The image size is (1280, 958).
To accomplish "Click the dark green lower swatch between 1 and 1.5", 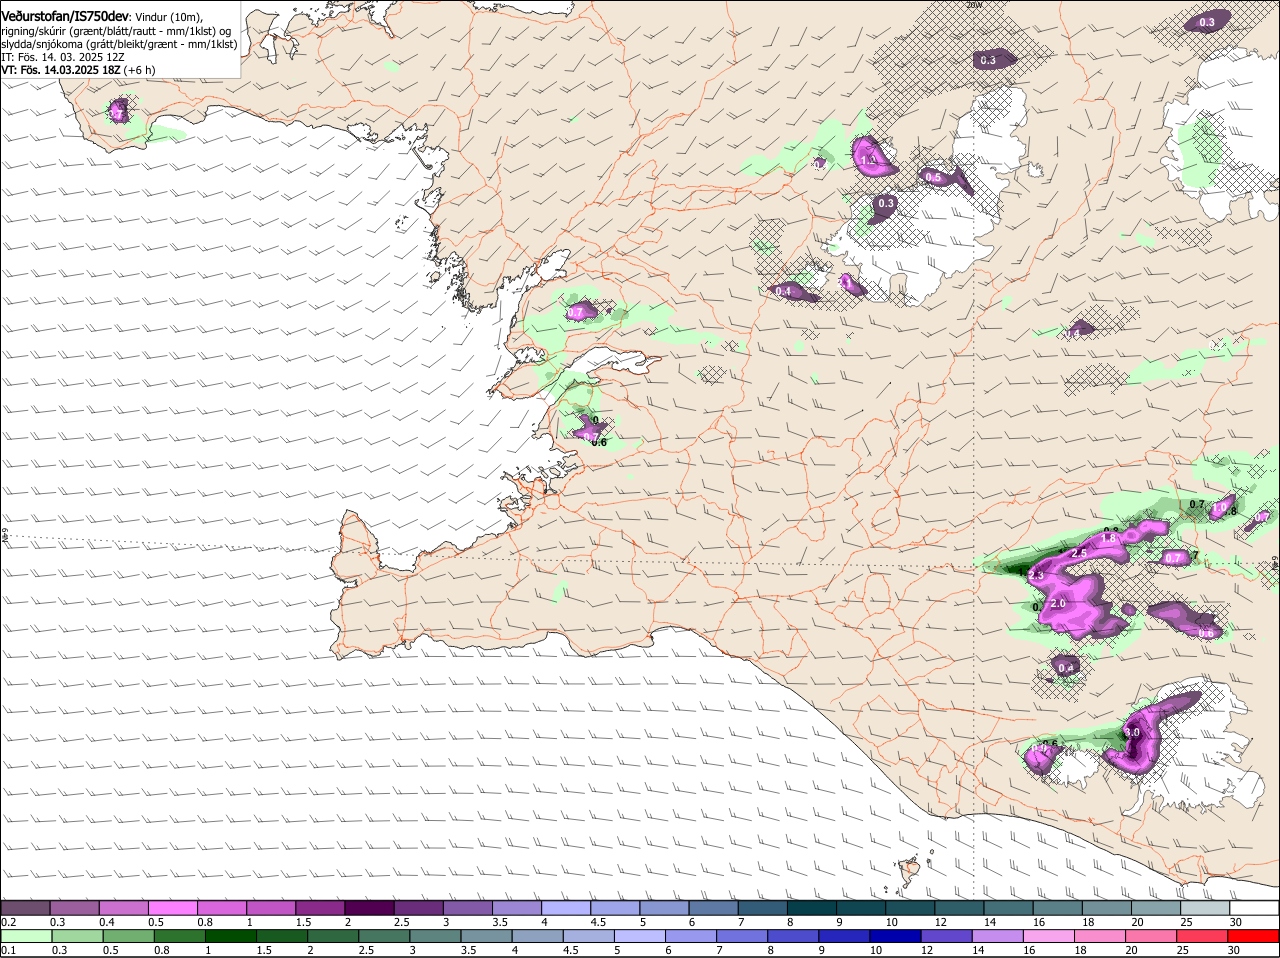I will (x=231, y=936).
